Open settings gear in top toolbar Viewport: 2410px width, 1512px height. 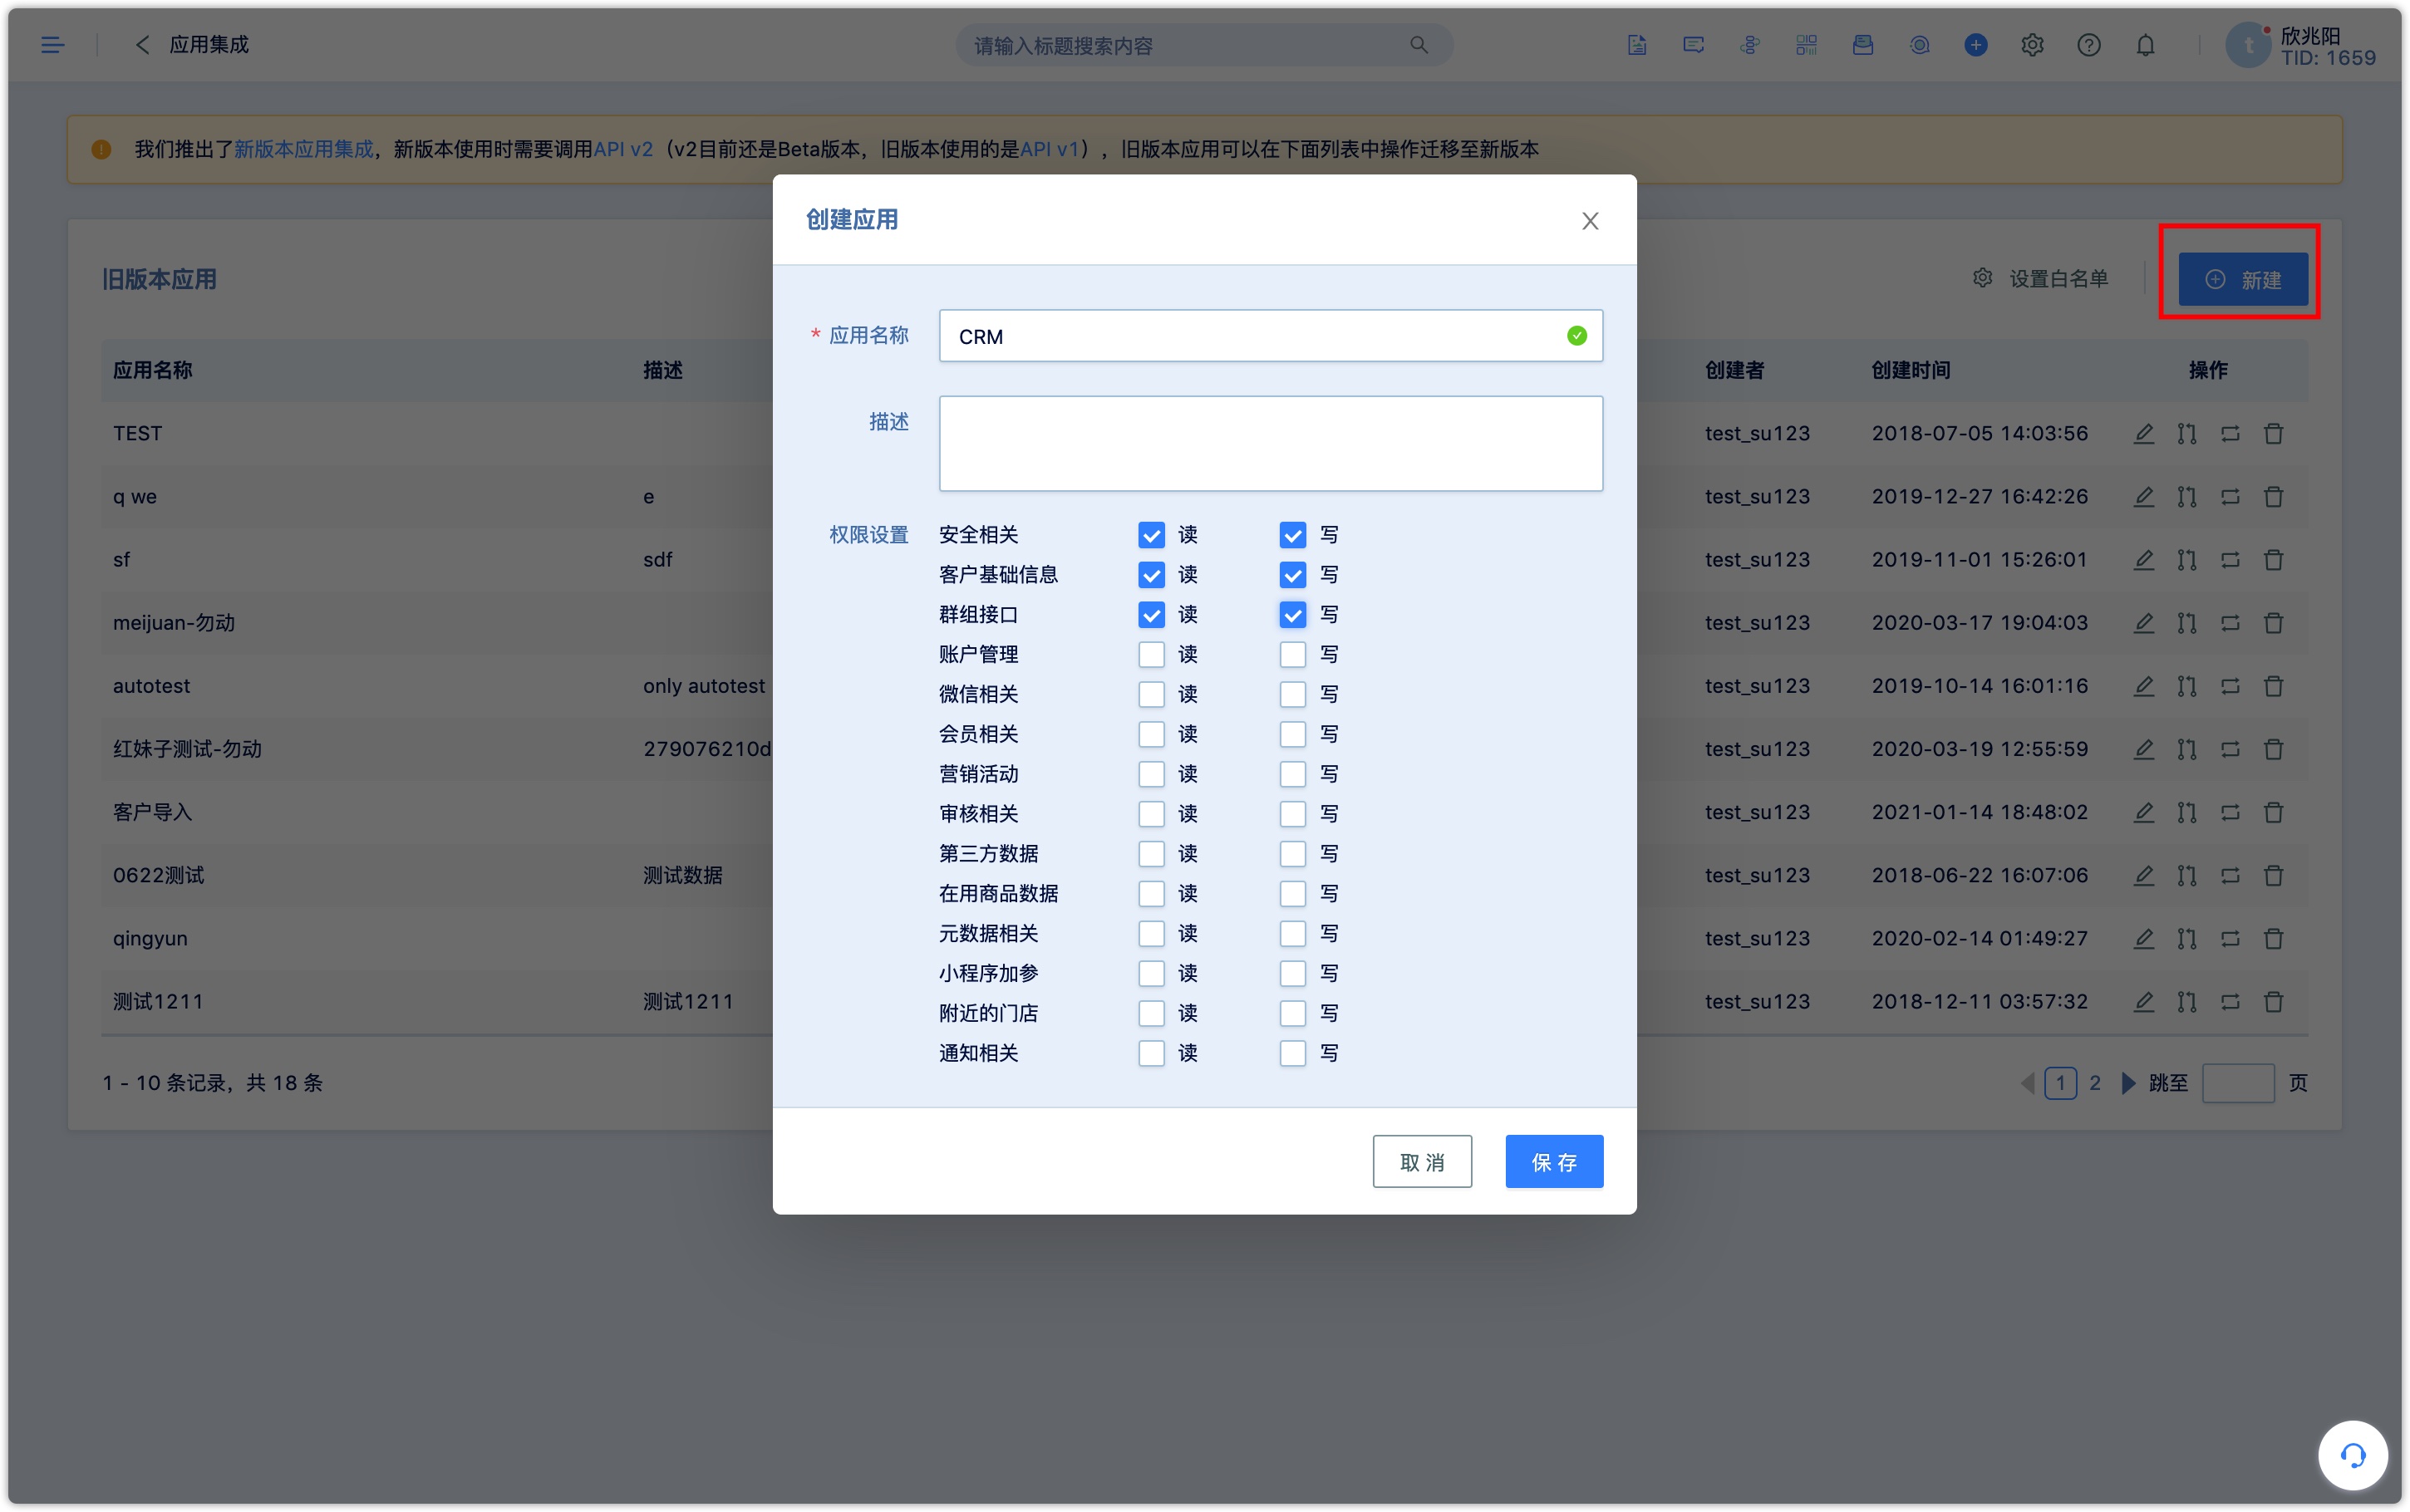(x=2032, y=45)
